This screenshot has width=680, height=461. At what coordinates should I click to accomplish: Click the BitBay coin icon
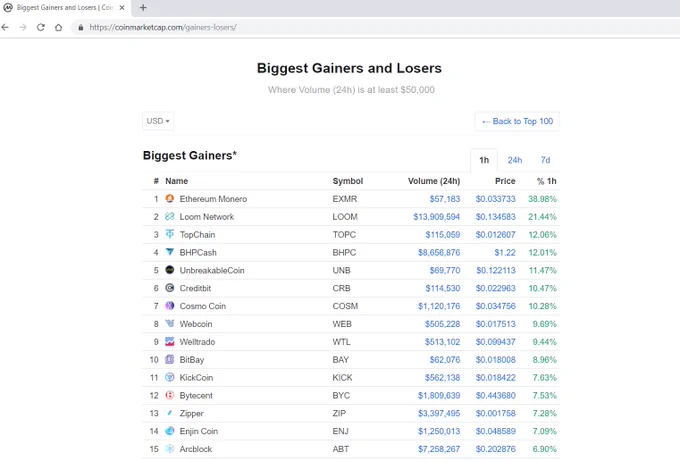[x=170, y=359]
